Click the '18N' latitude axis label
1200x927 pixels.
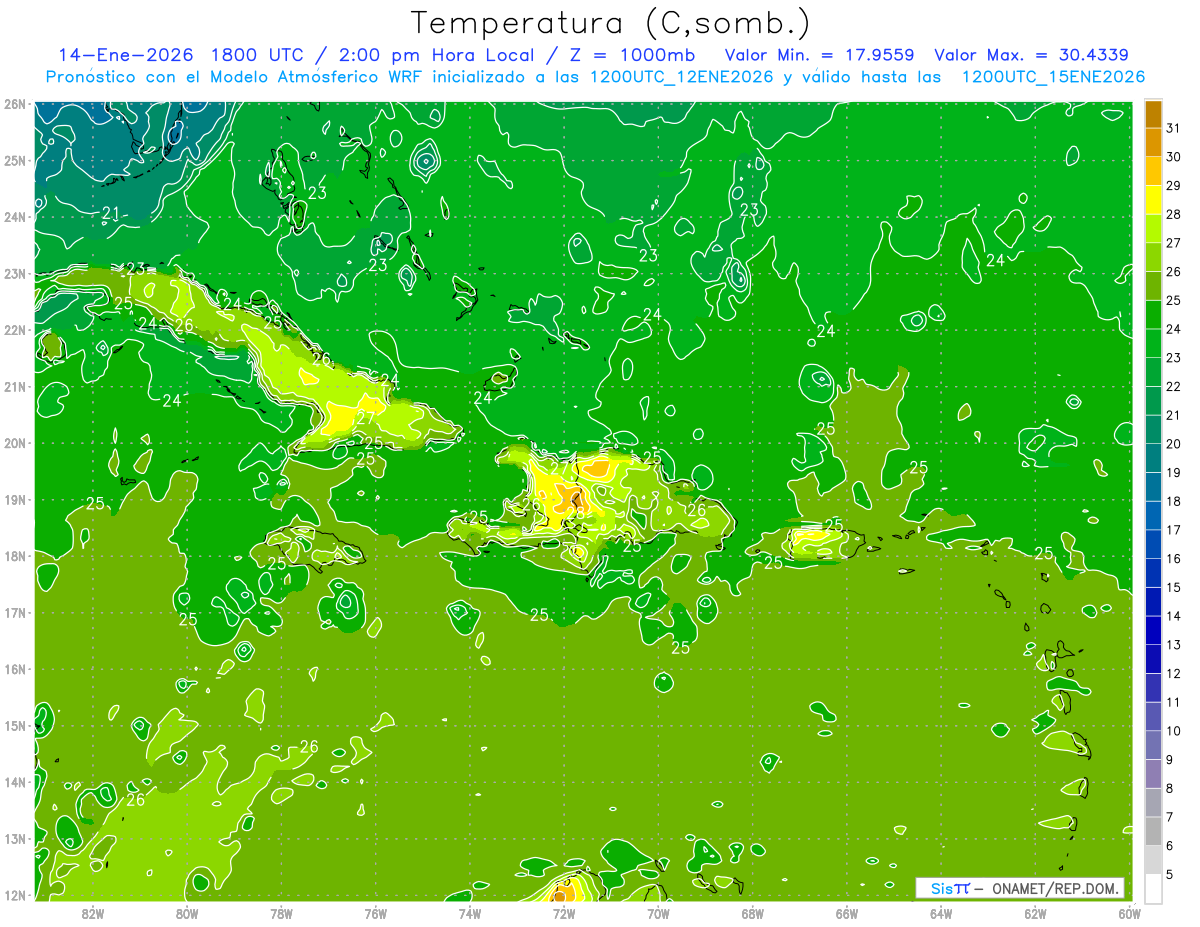15,556
